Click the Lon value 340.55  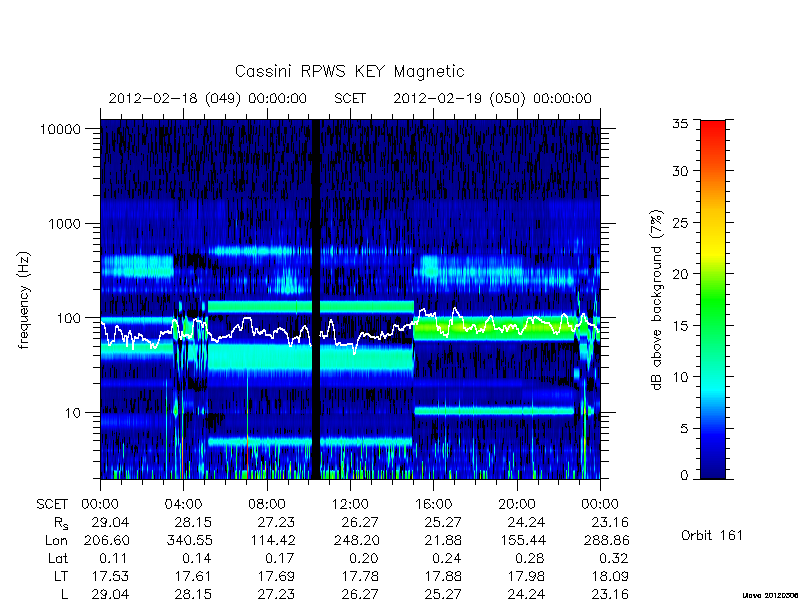point(189,541)
